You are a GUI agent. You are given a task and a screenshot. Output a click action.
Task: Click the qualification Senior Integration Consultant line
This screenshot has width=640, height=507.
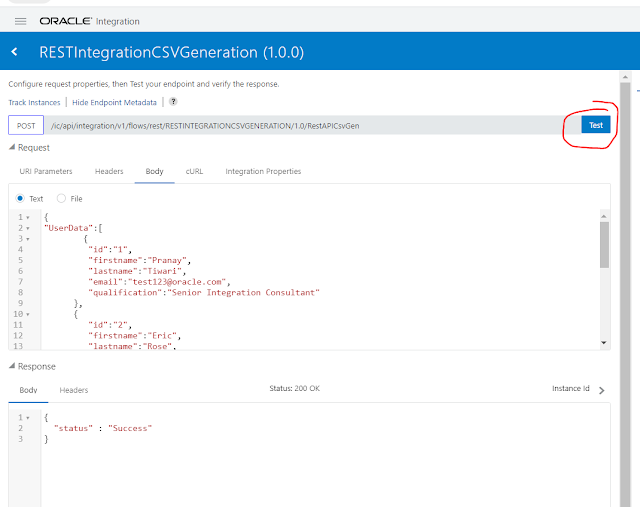204,293
